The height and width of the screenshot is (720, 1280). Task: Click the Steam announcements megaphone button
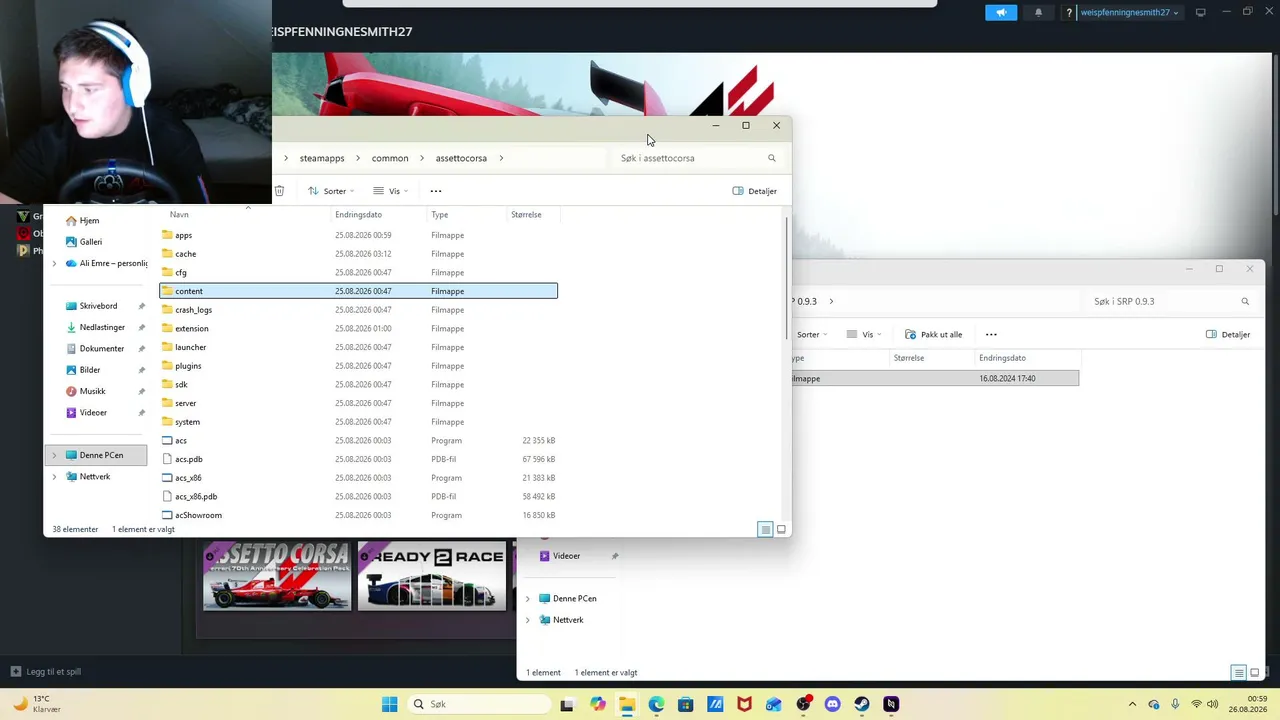[1001, 12]
